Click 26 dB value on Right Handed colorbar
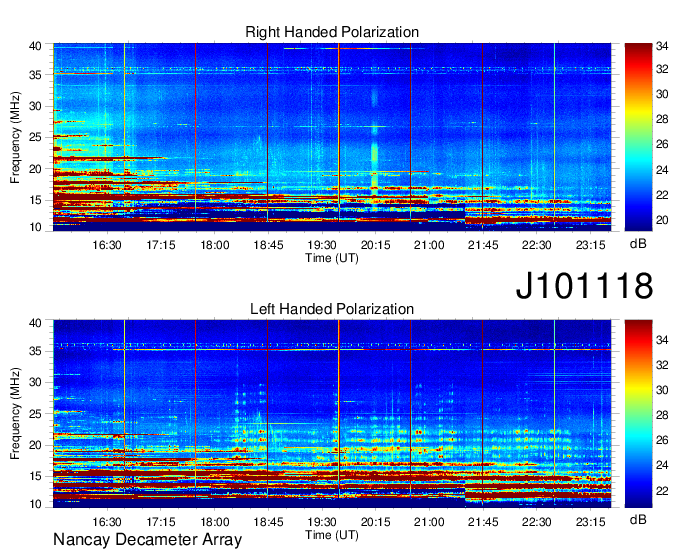 tap(662, 144)
